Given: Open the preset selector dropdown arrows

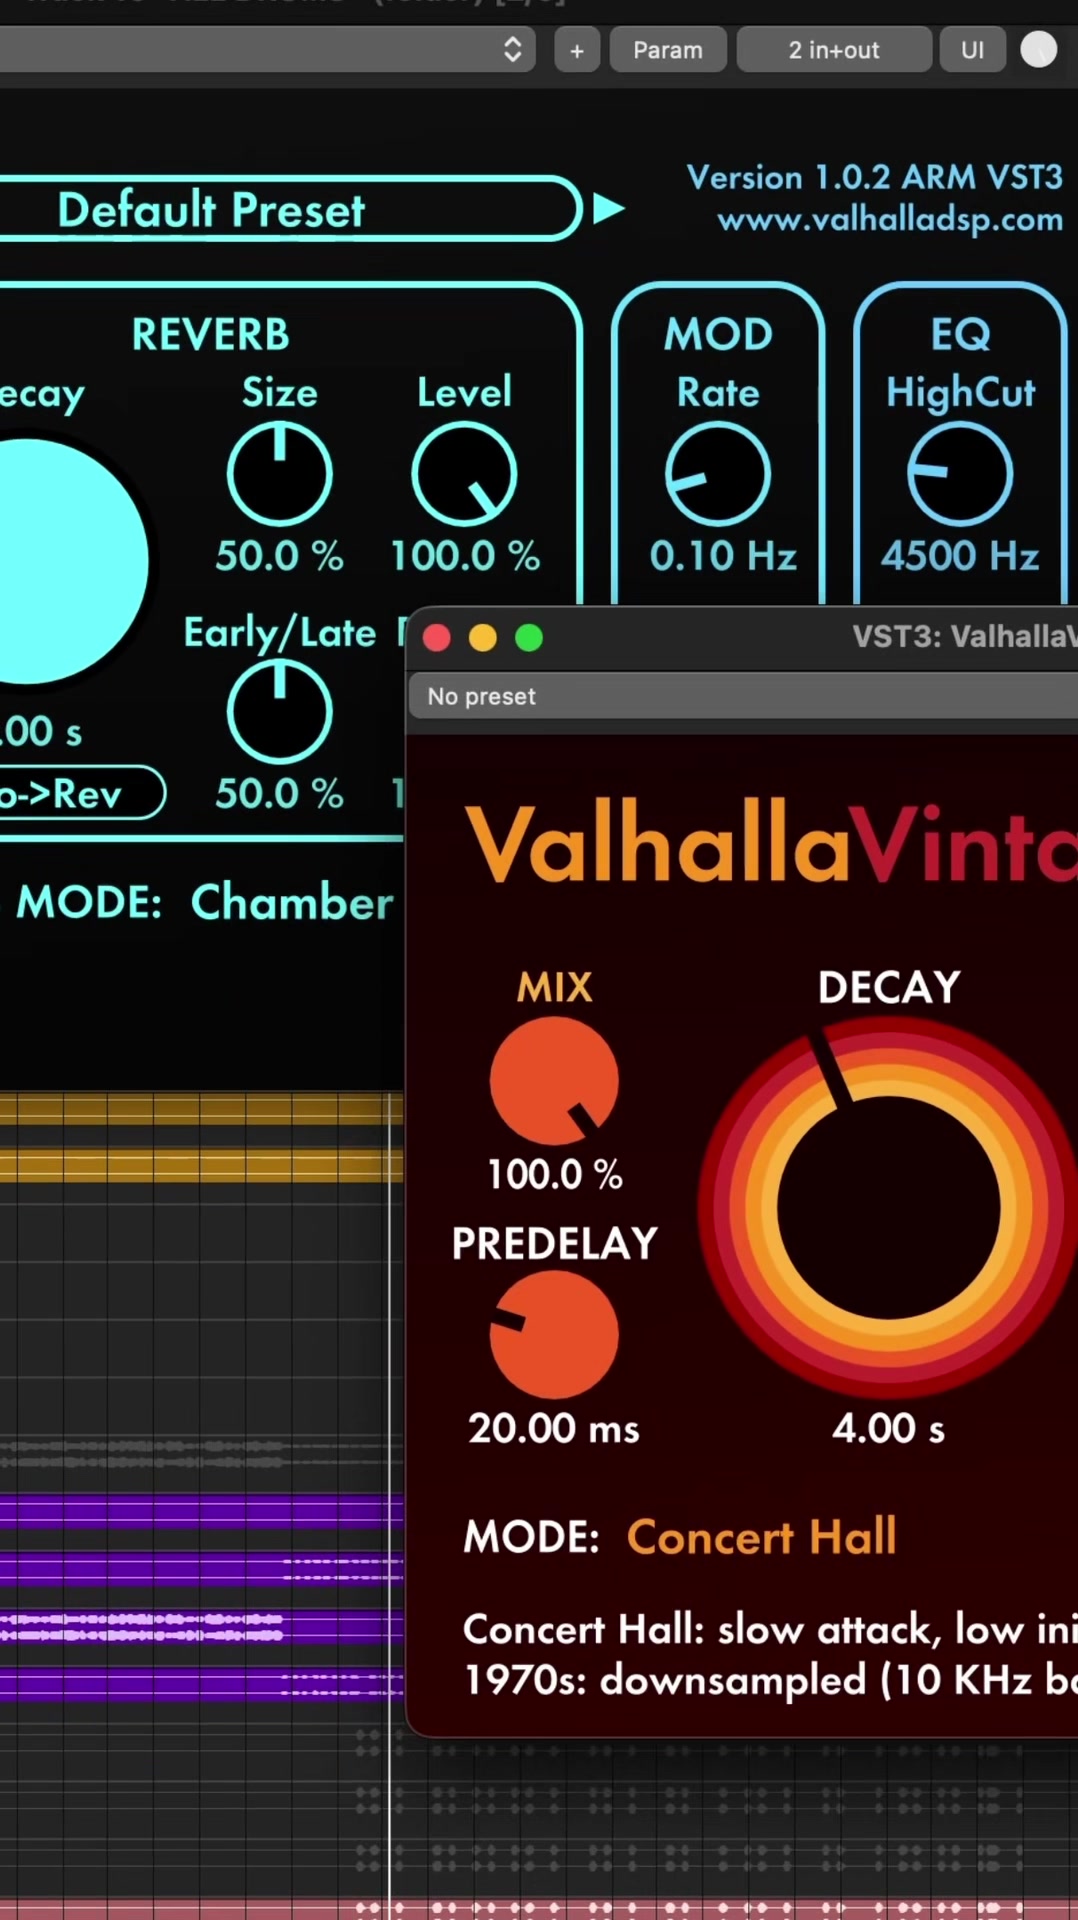Looking at the screenshot, I should pos(512,50).
